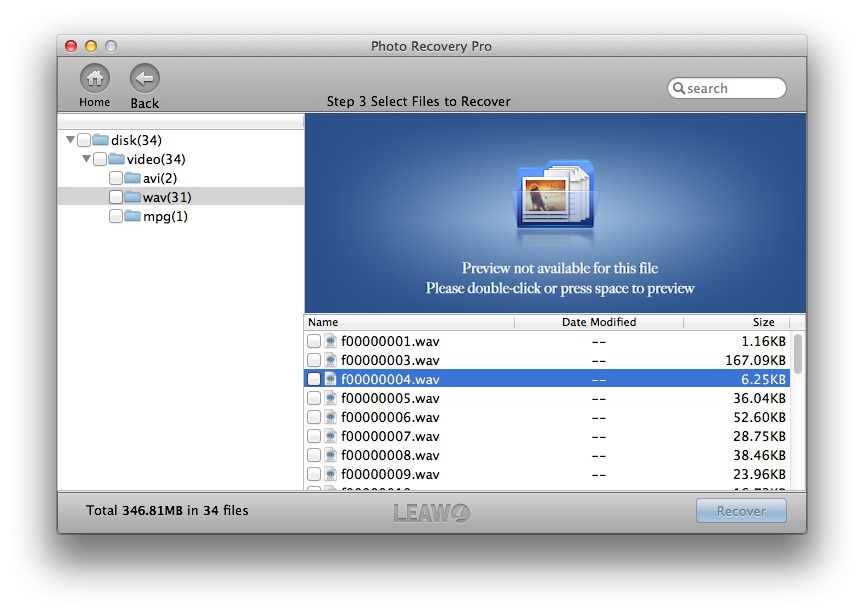
Task: Collapse the disk(34) tree node
Action: (70, 140)
